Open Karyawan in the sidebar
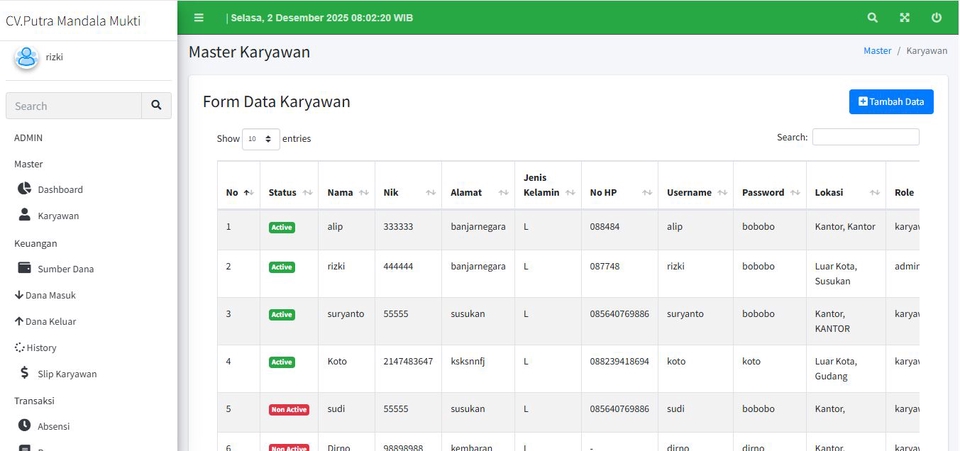The height and width of the screenshot is (451, 960). pyautogui.click(x=58, y=215)
